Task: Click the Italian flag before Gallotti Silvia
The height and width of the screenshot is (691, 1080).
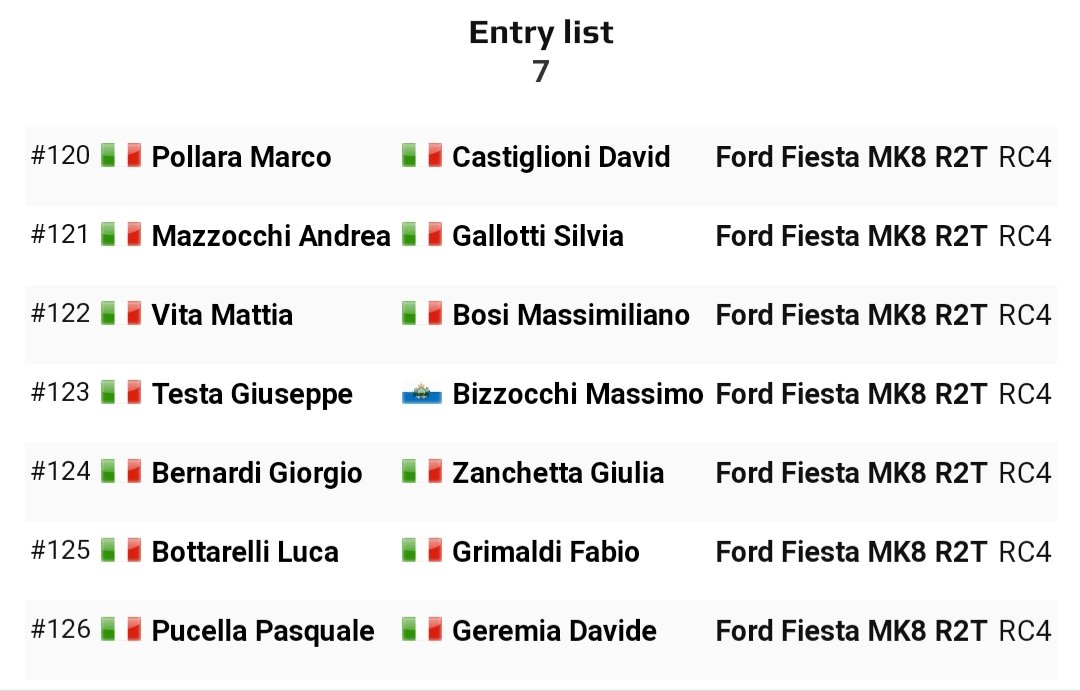Action: (x=422, y=235)
